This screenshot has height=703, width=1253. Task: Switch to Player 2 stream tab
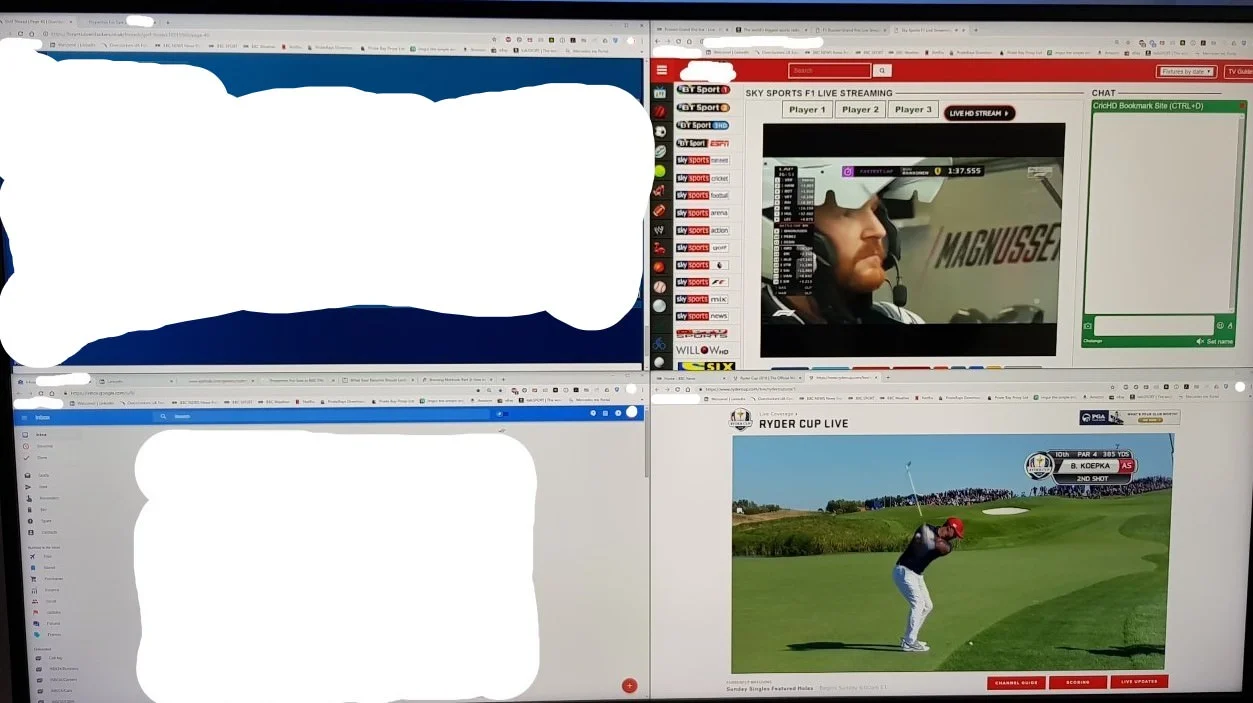click(x=860, y=110)
